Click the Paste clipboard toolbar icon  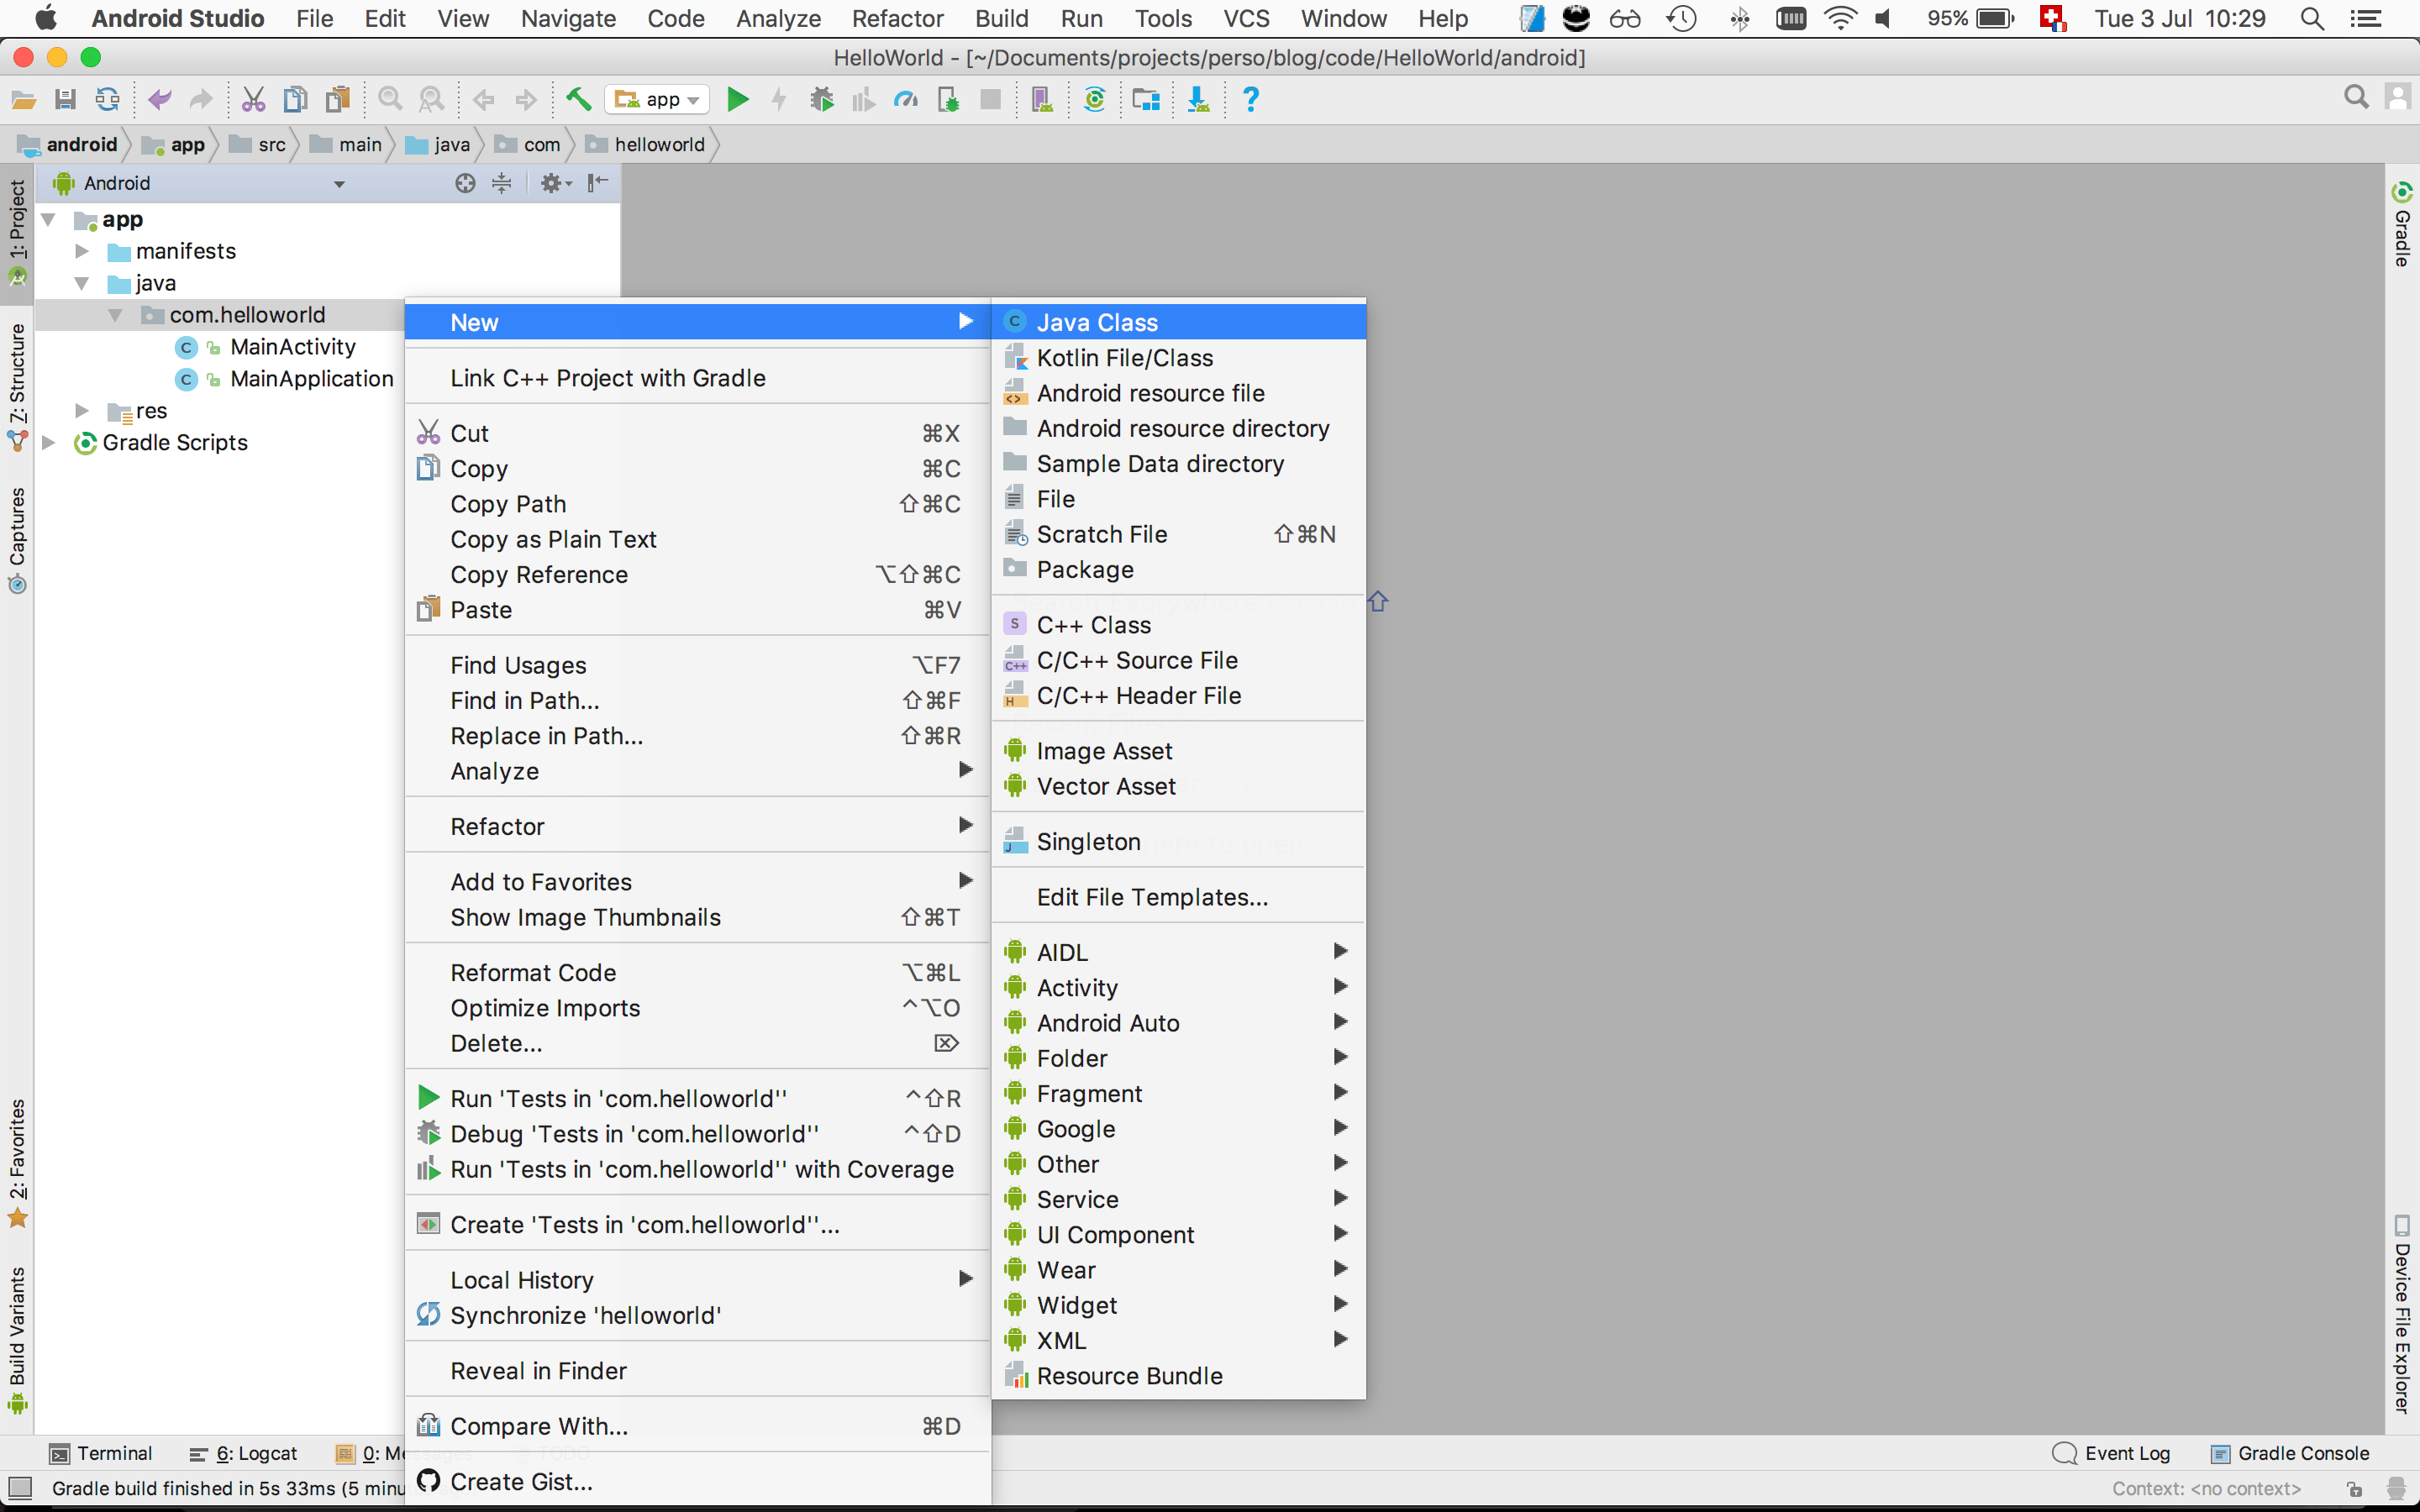point(338,99)
